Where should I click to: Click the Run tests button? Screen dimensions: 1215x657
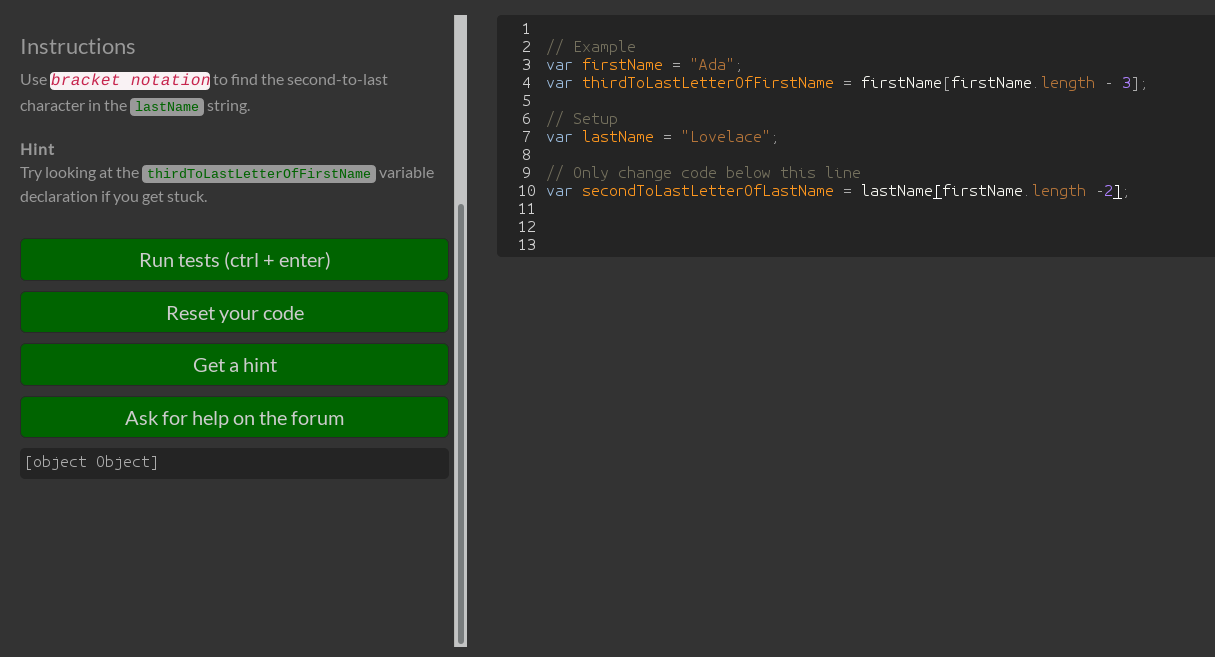coord(235,260)
